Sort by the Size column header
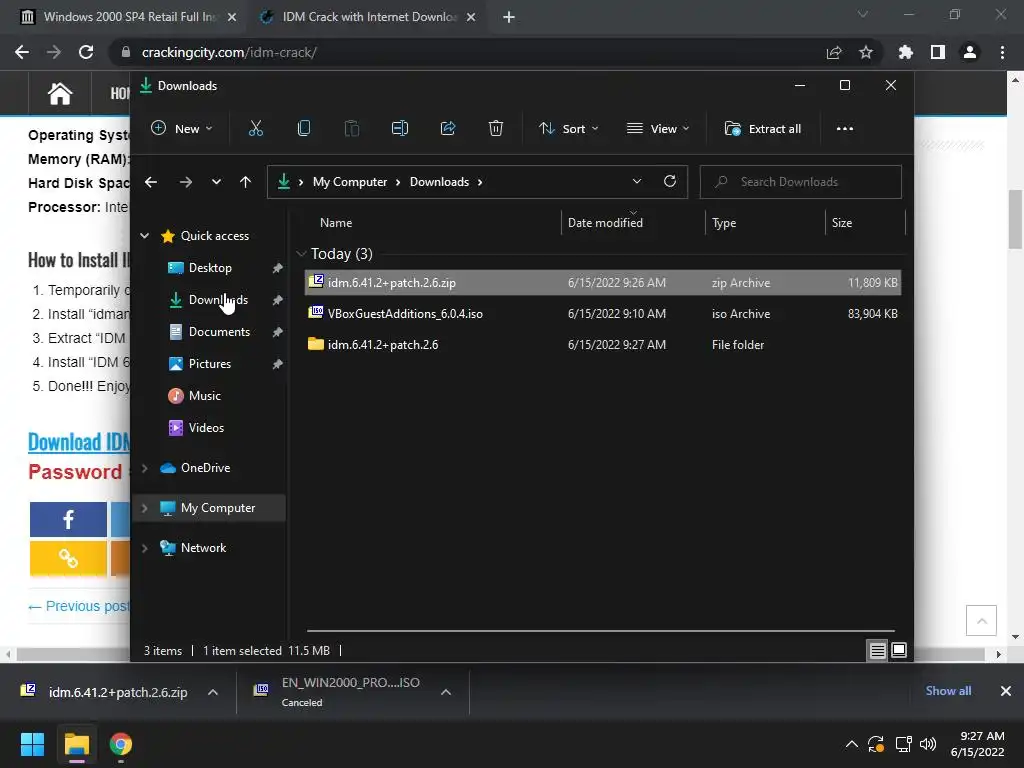The height and width of the screenshot is (768, 1024). pos(841,223)
